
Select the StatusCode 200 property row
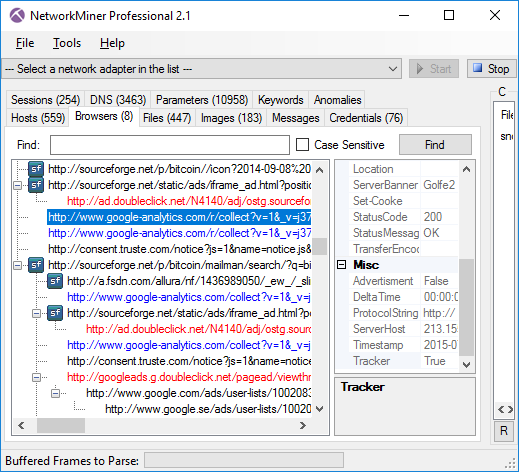pyautogui.click(x=403, y=217)
